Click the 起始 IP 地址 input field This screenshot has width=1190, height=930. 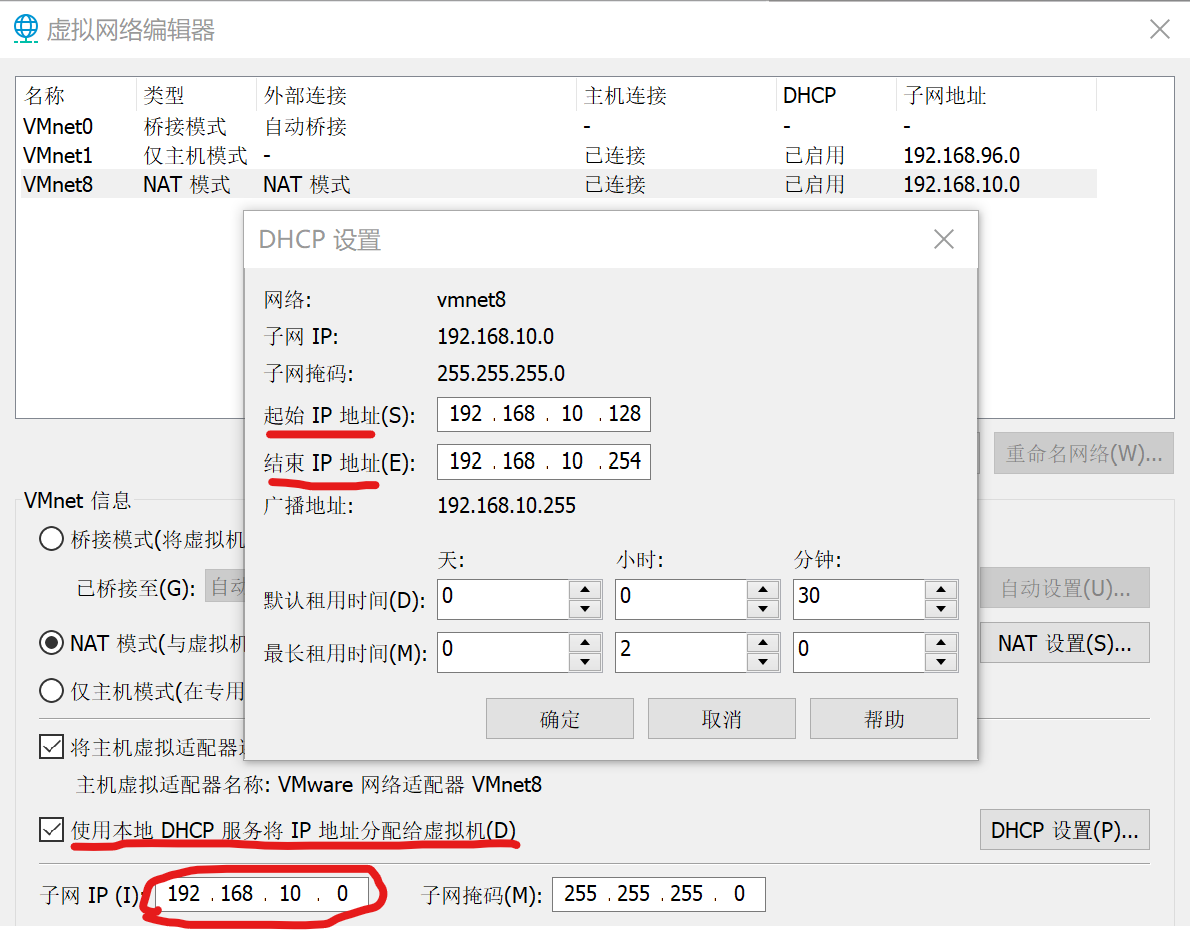[x=543, y=415]
